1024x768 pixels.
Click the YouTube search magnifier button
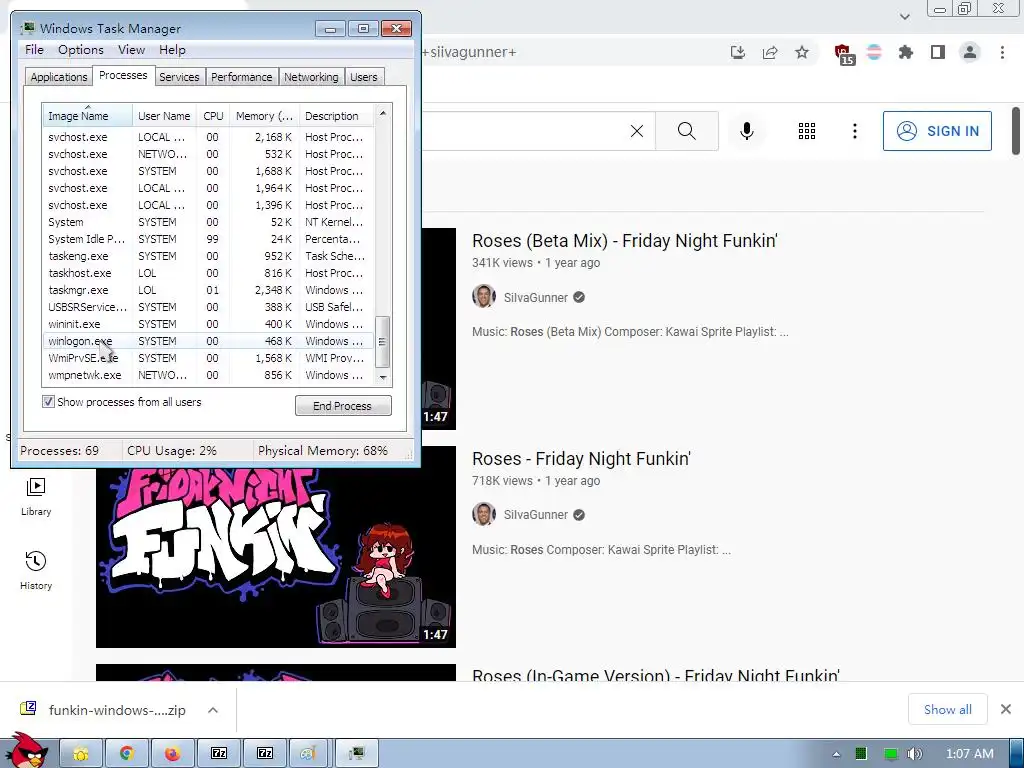point(687,131)
